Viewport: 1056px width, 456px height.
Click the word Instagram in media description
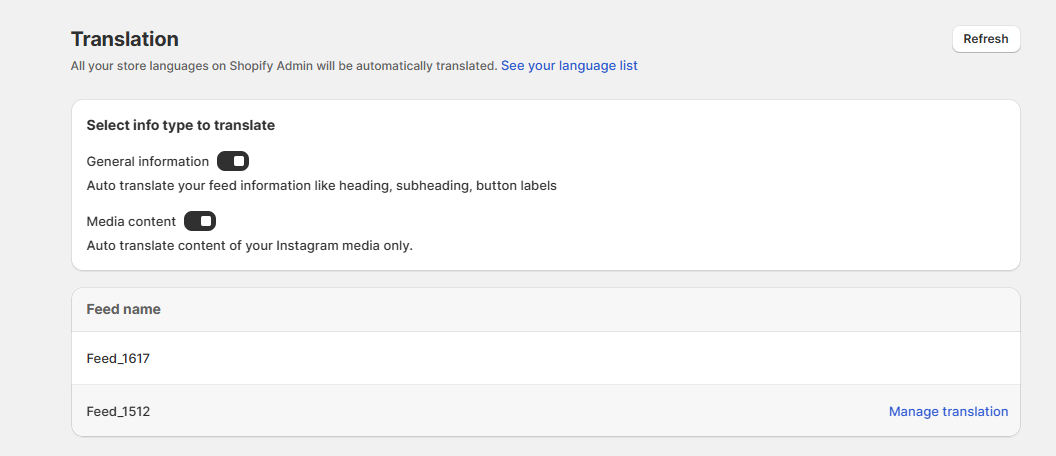point(304,246)
